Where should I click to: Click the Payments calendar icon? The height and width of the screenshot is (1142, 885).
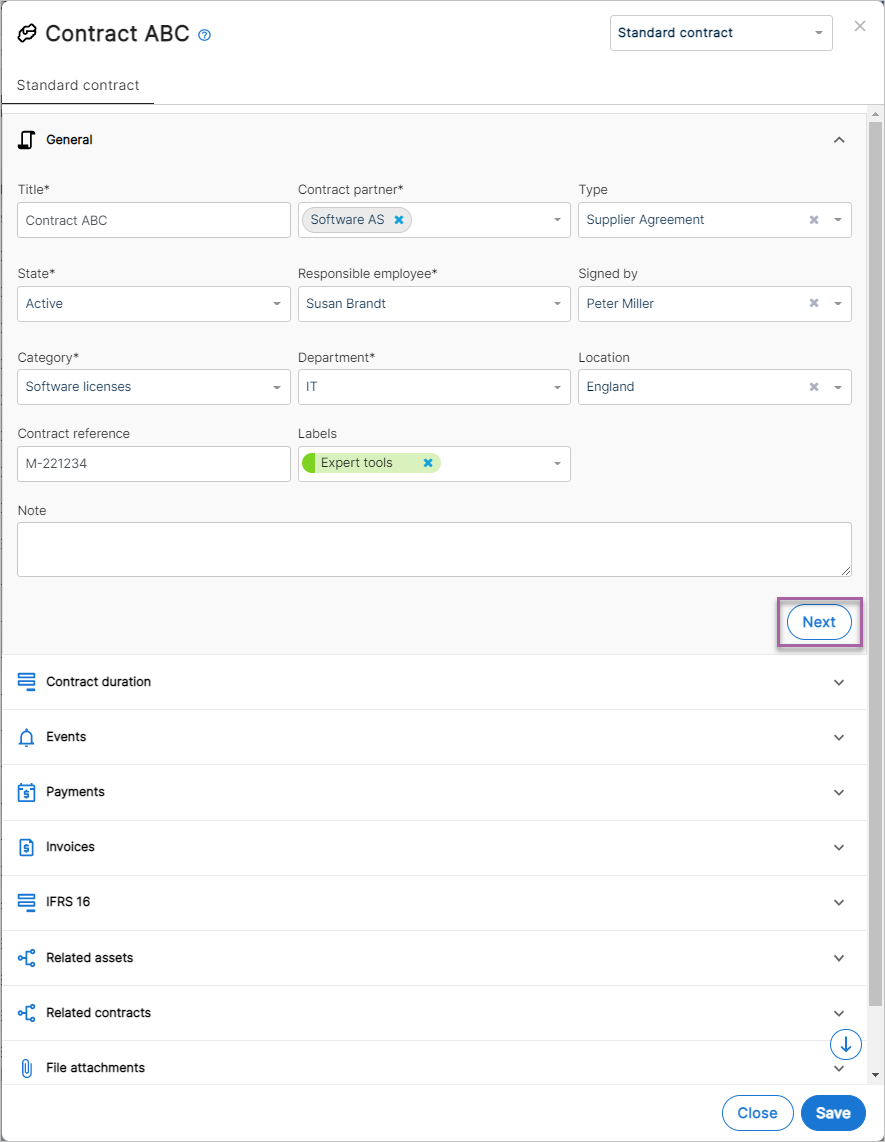pyautogui.click(x=26, y=792)
